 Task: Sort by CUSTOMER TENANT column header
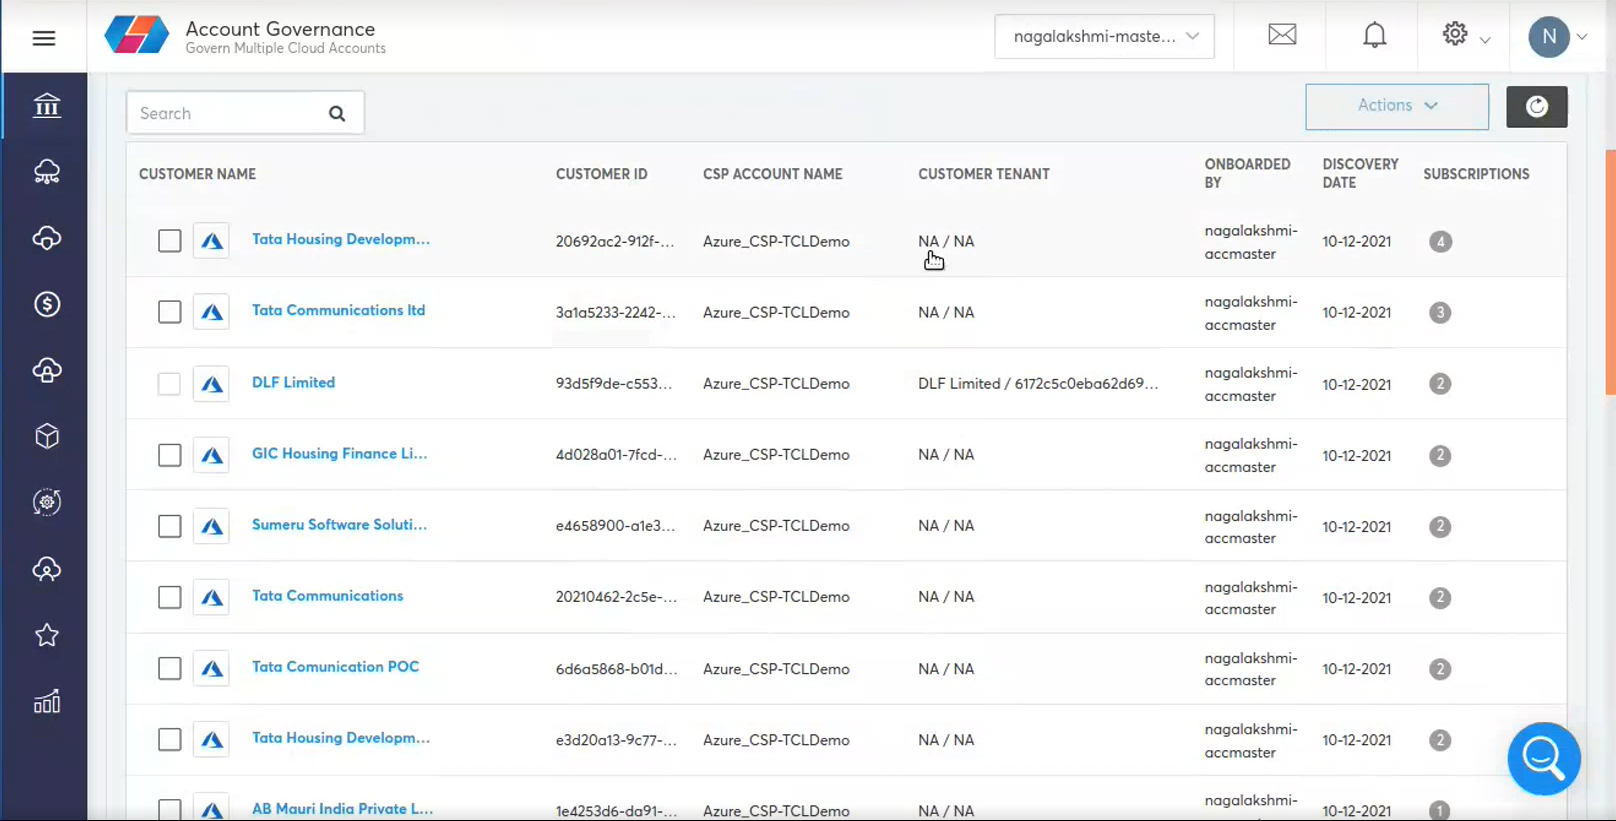(984, 174)
